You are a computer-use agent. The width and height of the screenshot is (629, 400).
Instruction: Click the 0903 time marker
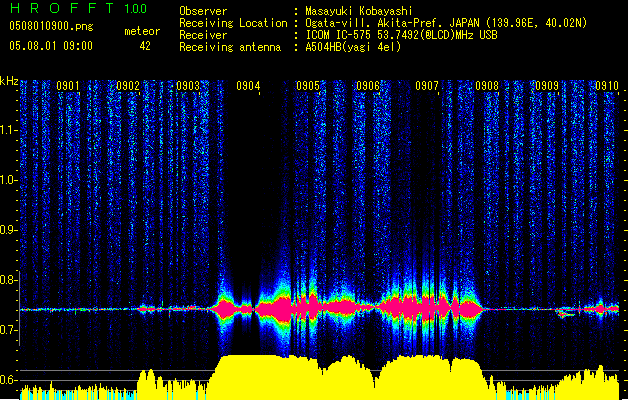[x=188, y=86]
